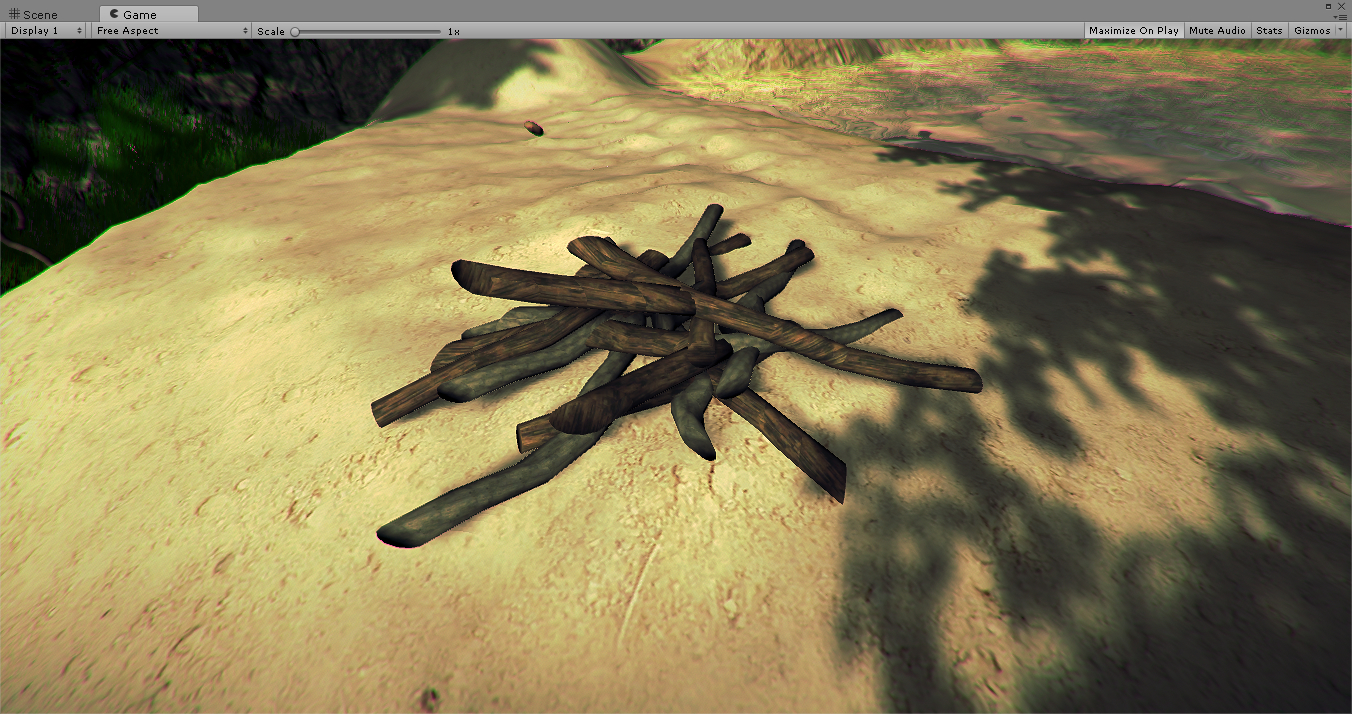The width and height of the screenshot is (1352, 714).
Task: Click the Scale slider knob icon
Action: point(293,31)
